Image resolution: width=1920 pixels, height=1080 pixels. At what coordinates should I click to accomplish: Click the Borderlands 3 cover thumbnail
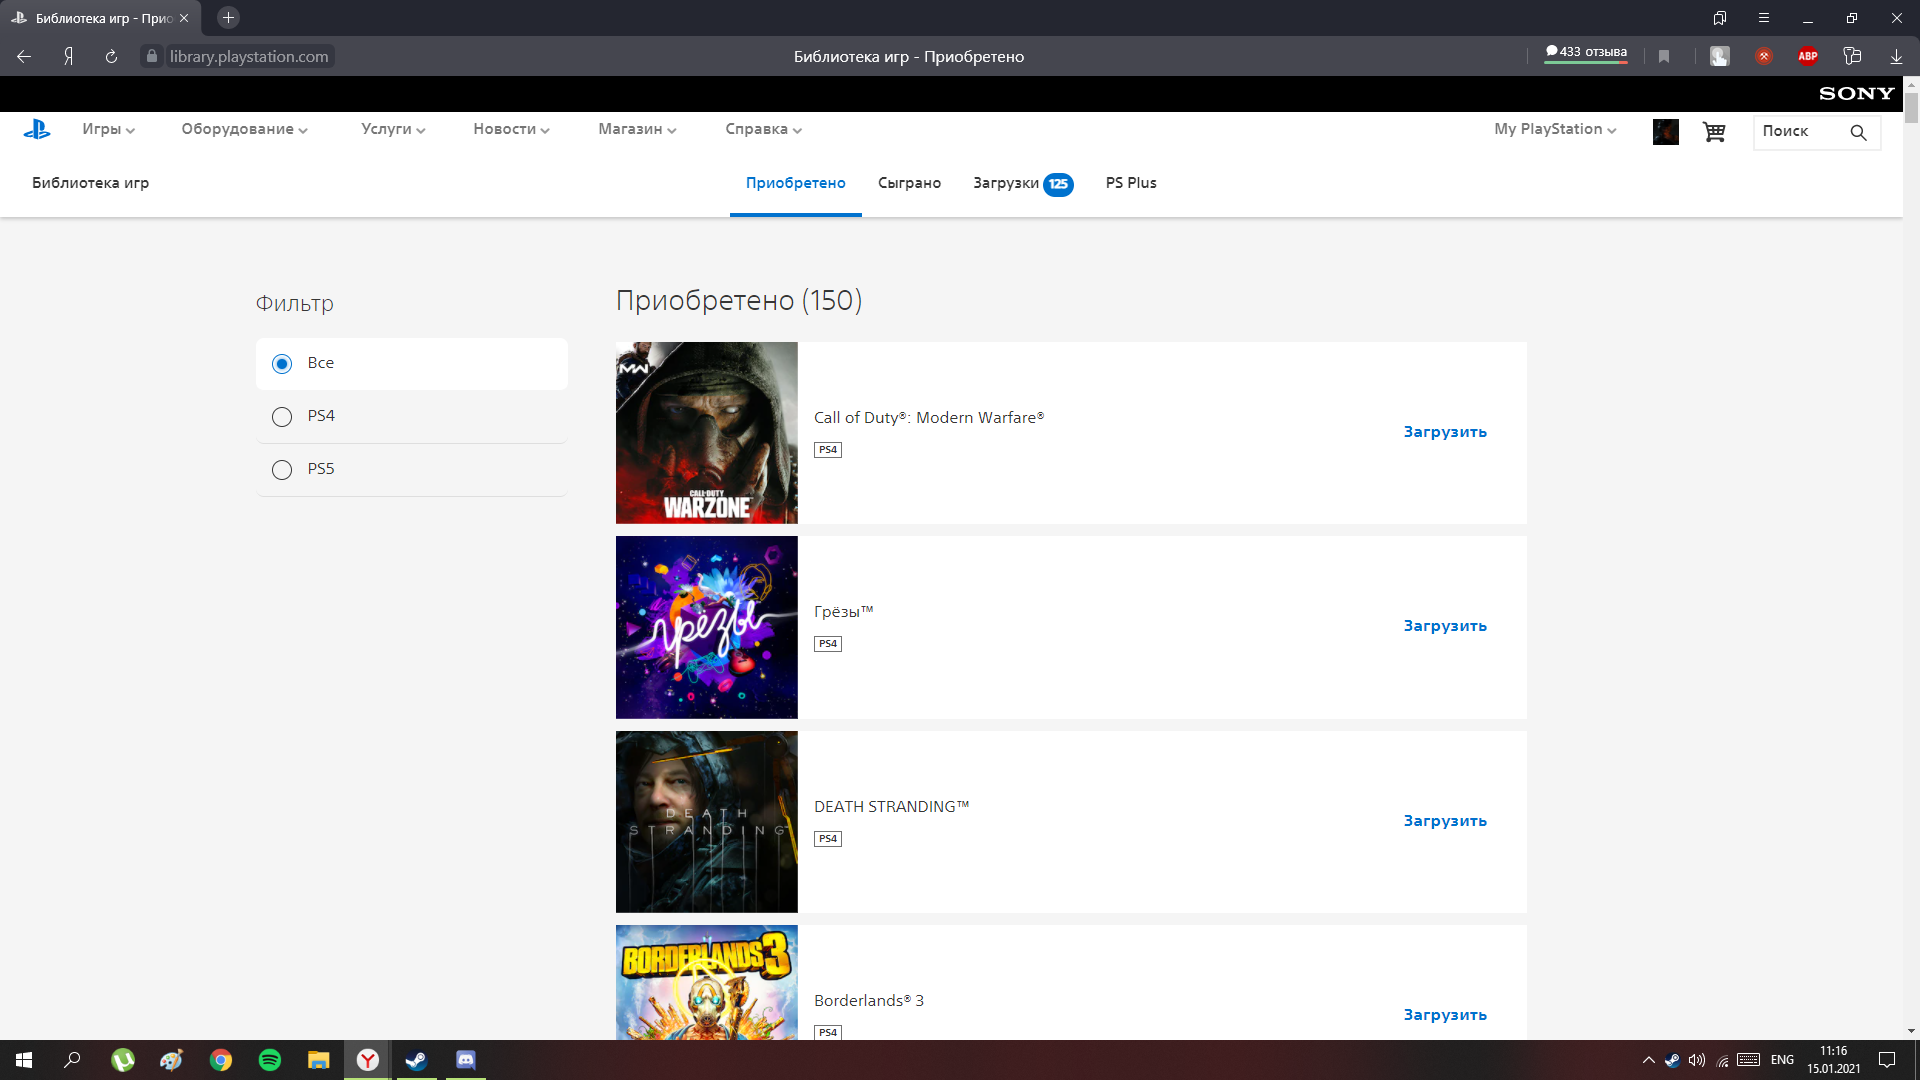point(707,982)
